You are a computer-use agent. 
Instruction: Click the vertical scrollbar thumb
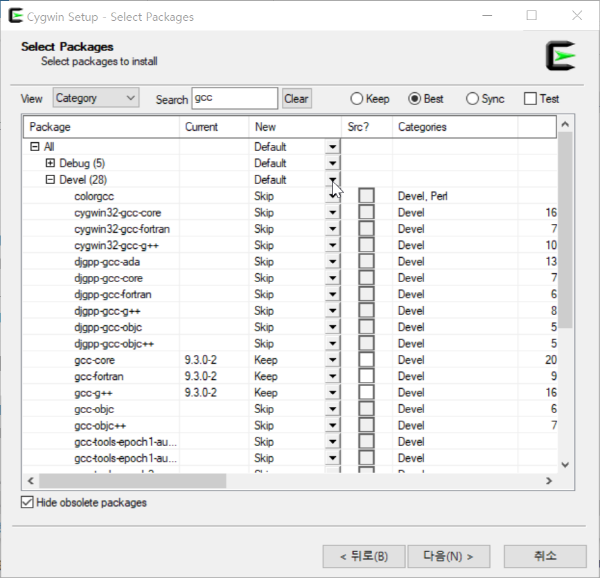[x=565, y=230]
